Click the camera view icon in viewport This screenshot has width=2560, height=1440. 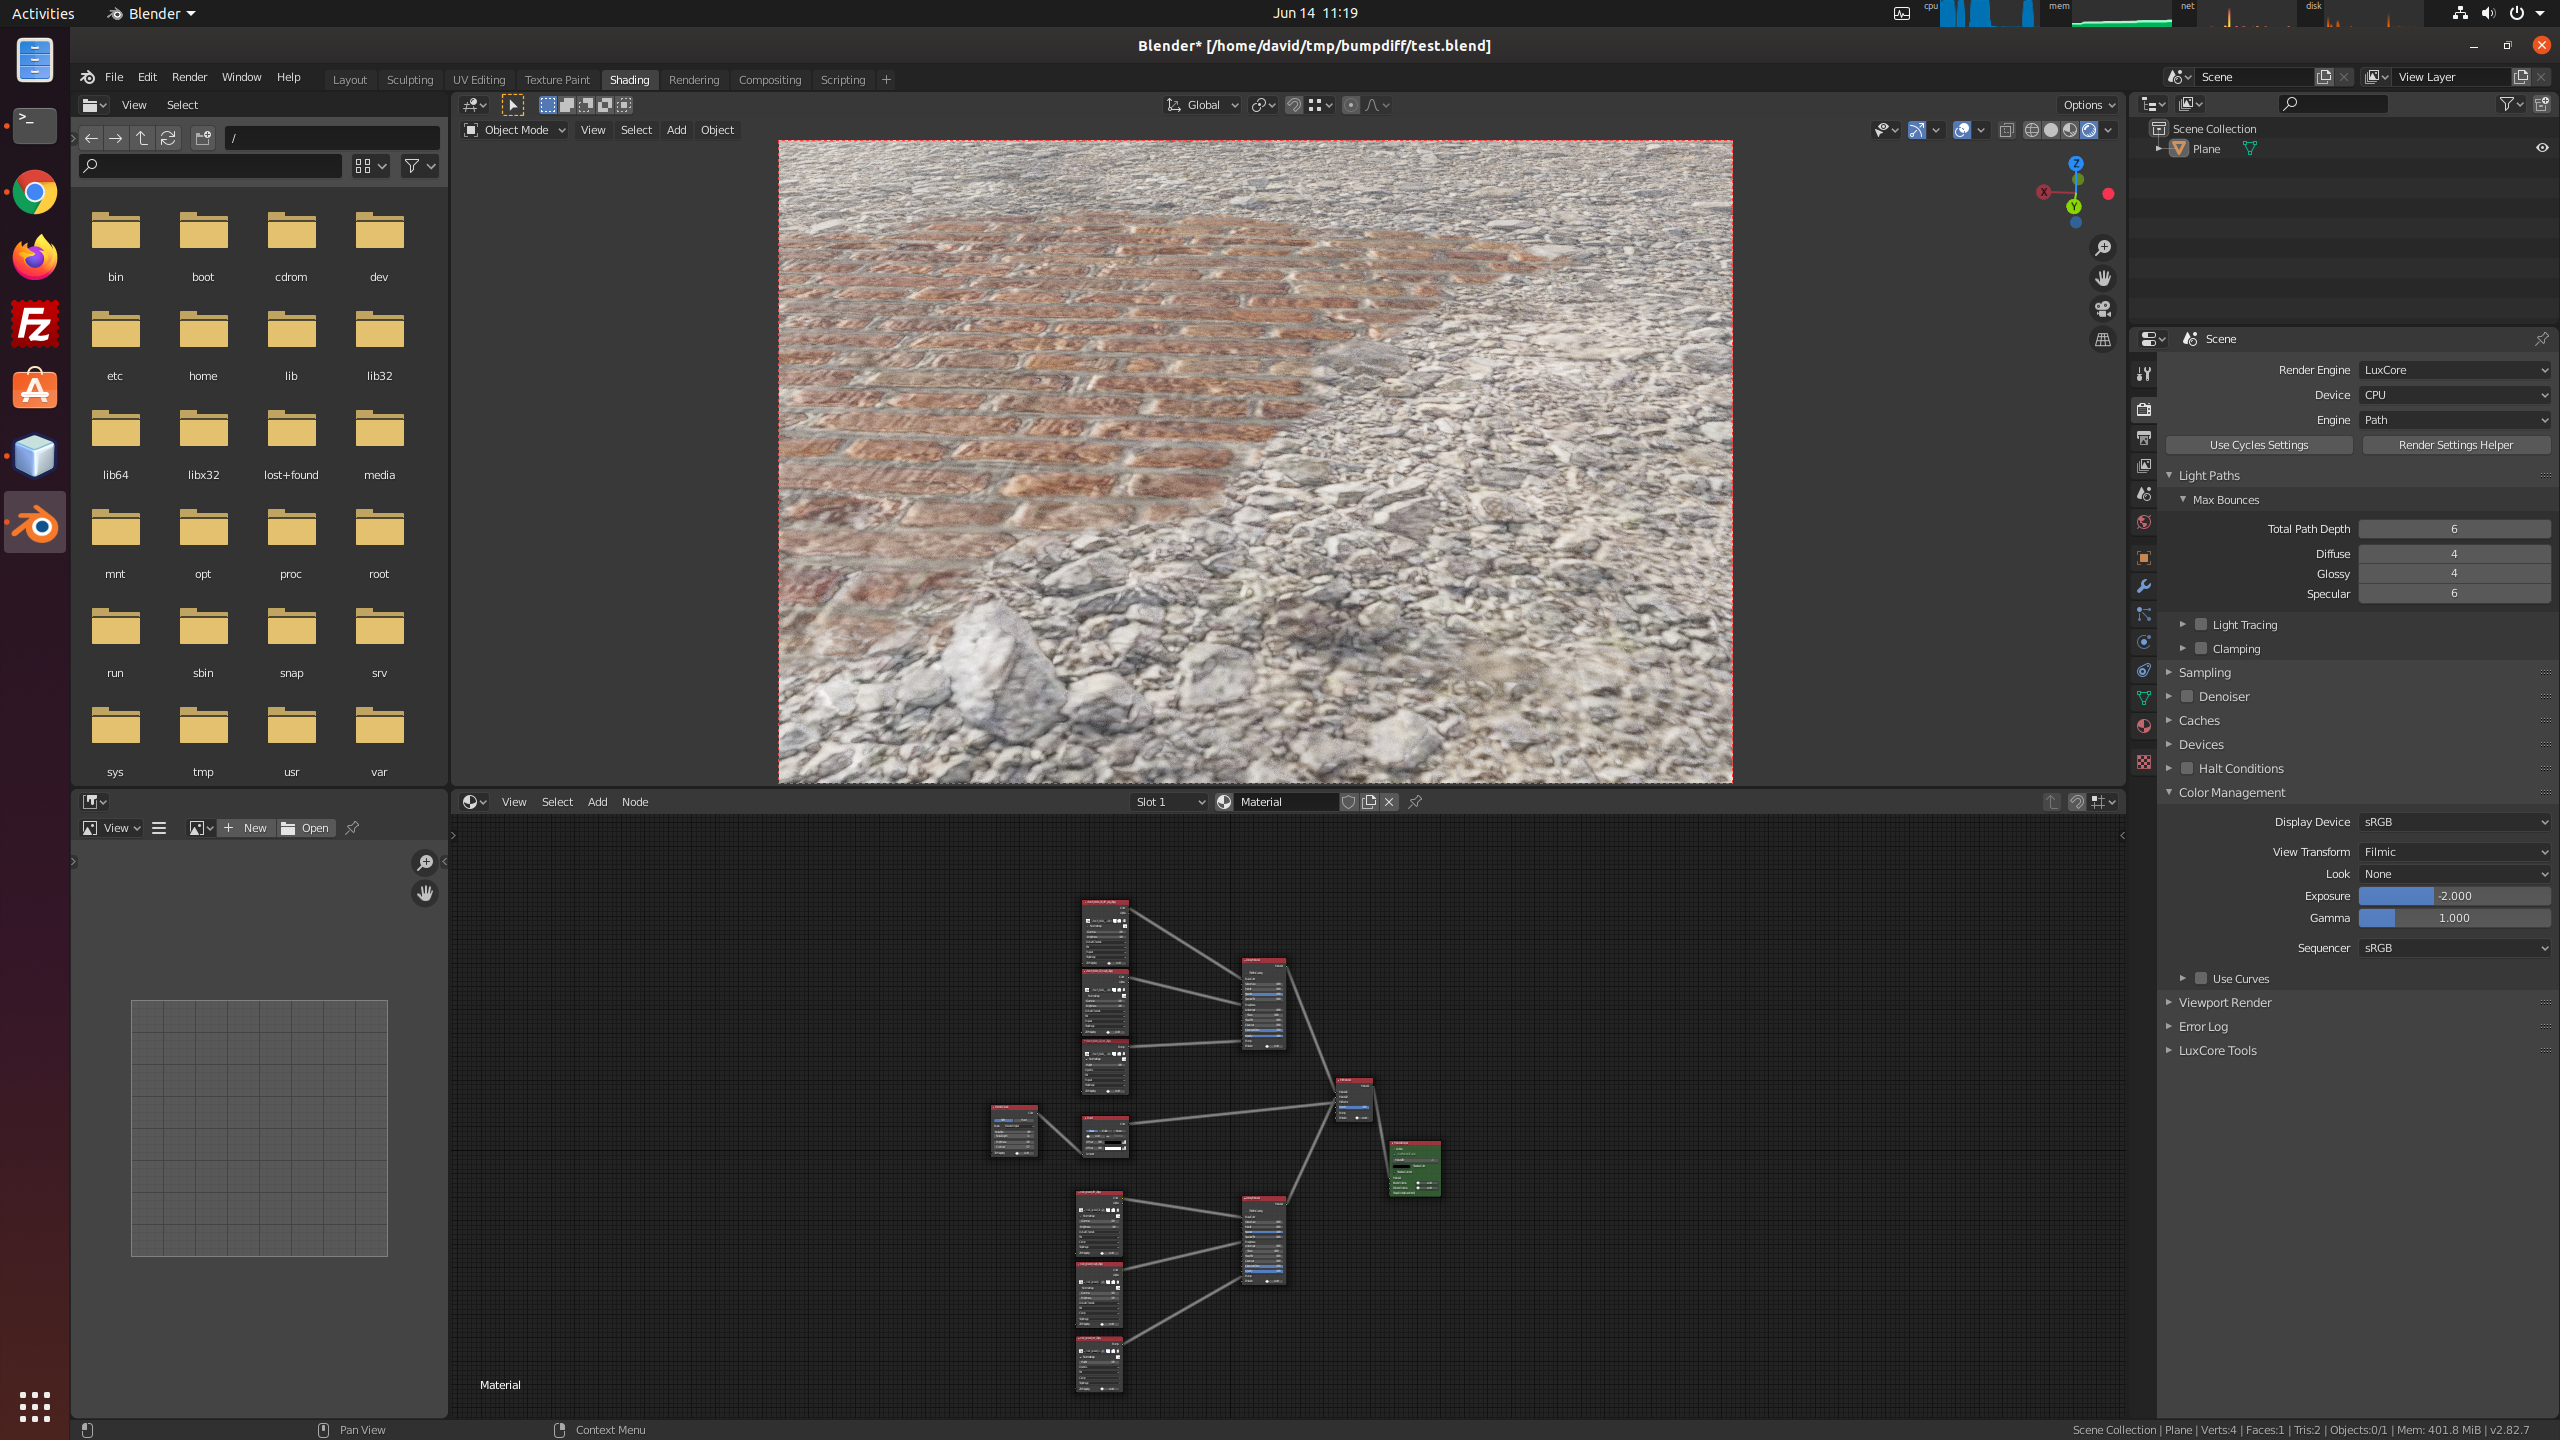tap(2103, 309)
